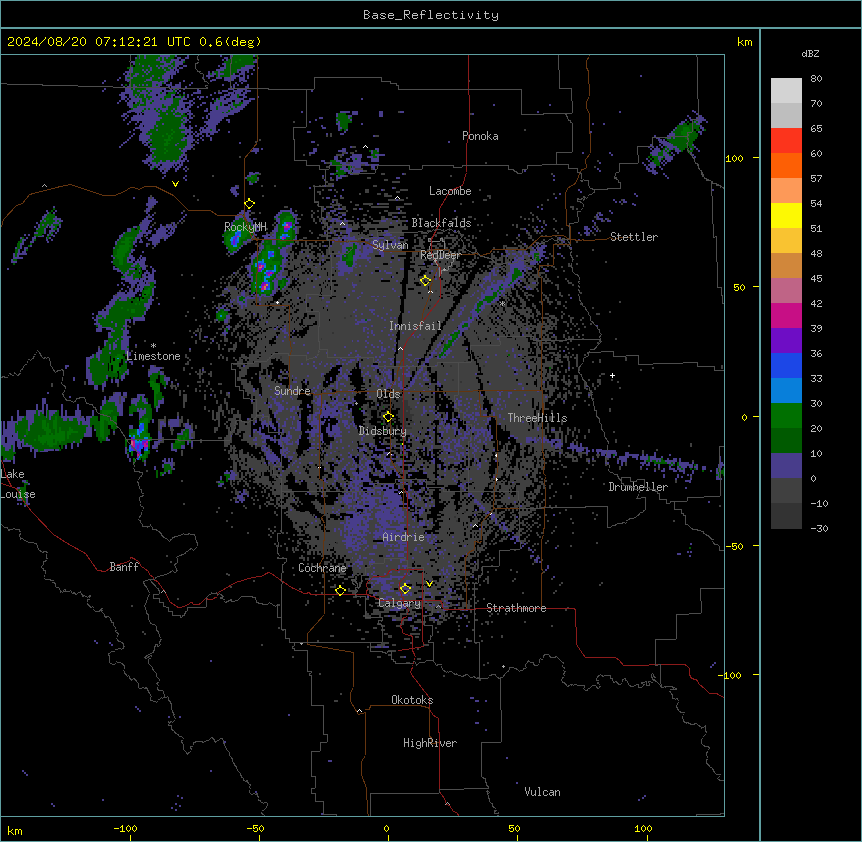The image size is (862, 842).
Task: Select the orange 60-57 dBZ legend swatch
Action: pos(786,165)
